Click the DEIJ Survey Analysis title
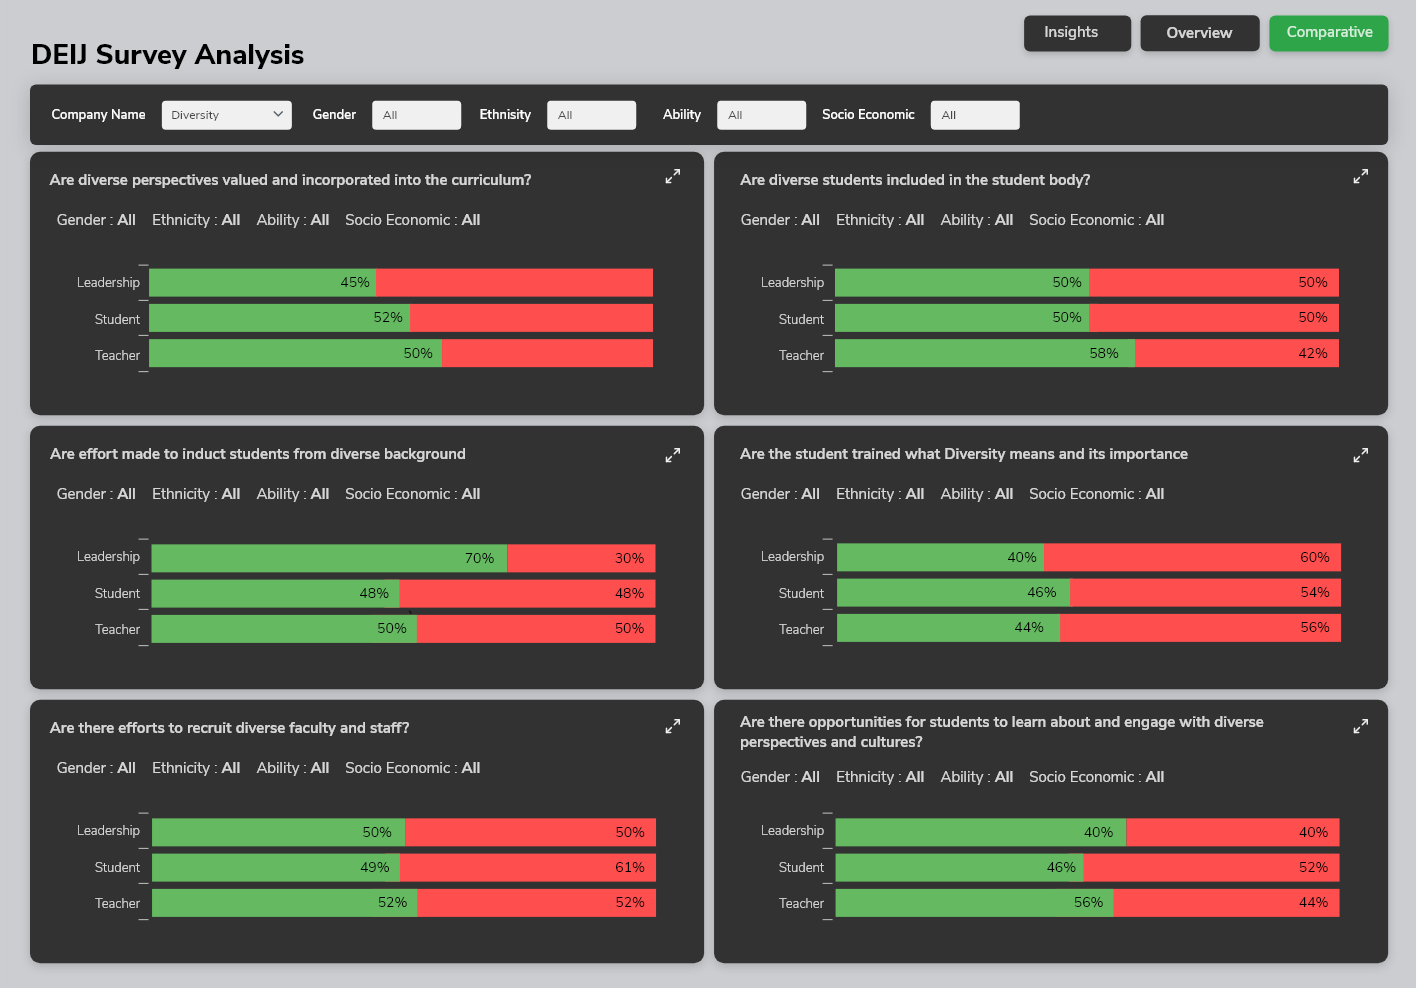The width and height of the screenshot is (1419, 988). point(168,55)
